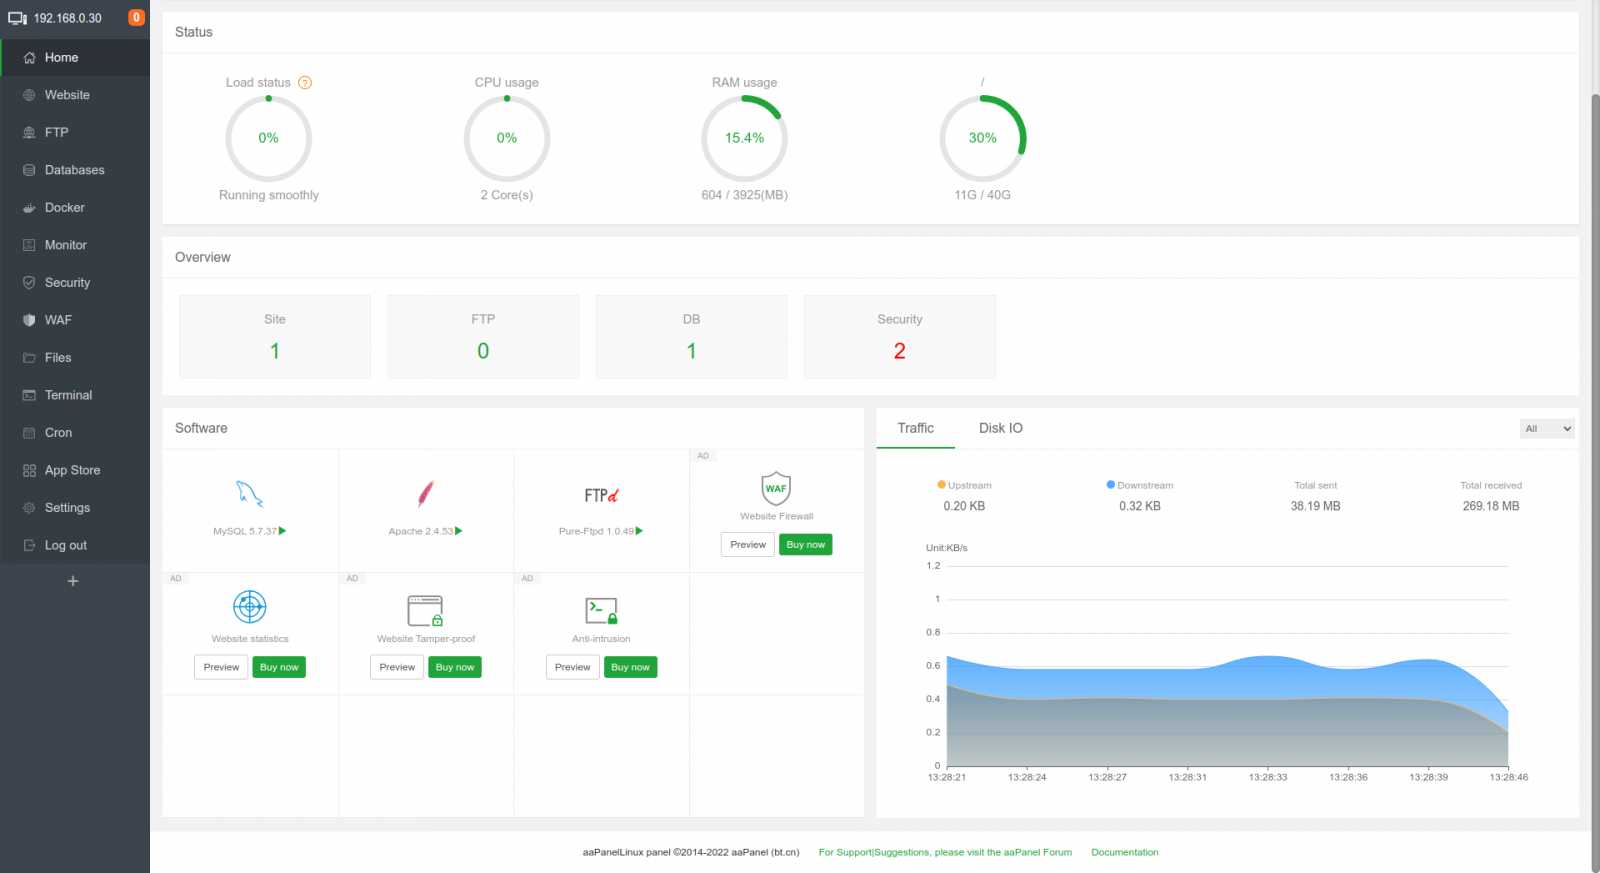Click the FTP icon in sidebar
This screenshot has height=873, width=1600.
[x=29, y=133]
